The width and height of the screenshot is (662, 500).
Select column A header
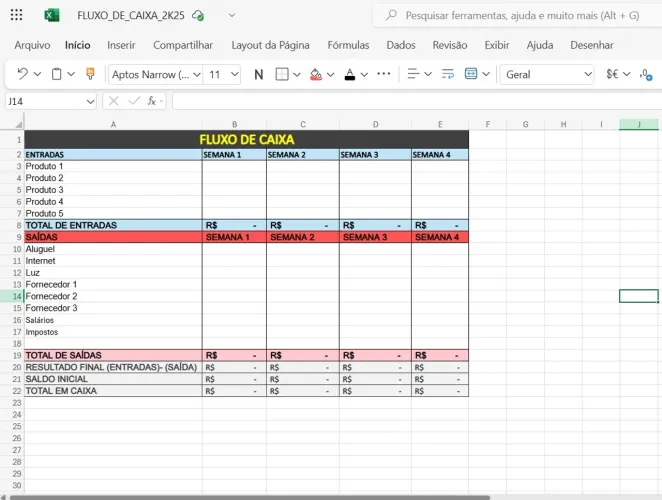(113, 125)
